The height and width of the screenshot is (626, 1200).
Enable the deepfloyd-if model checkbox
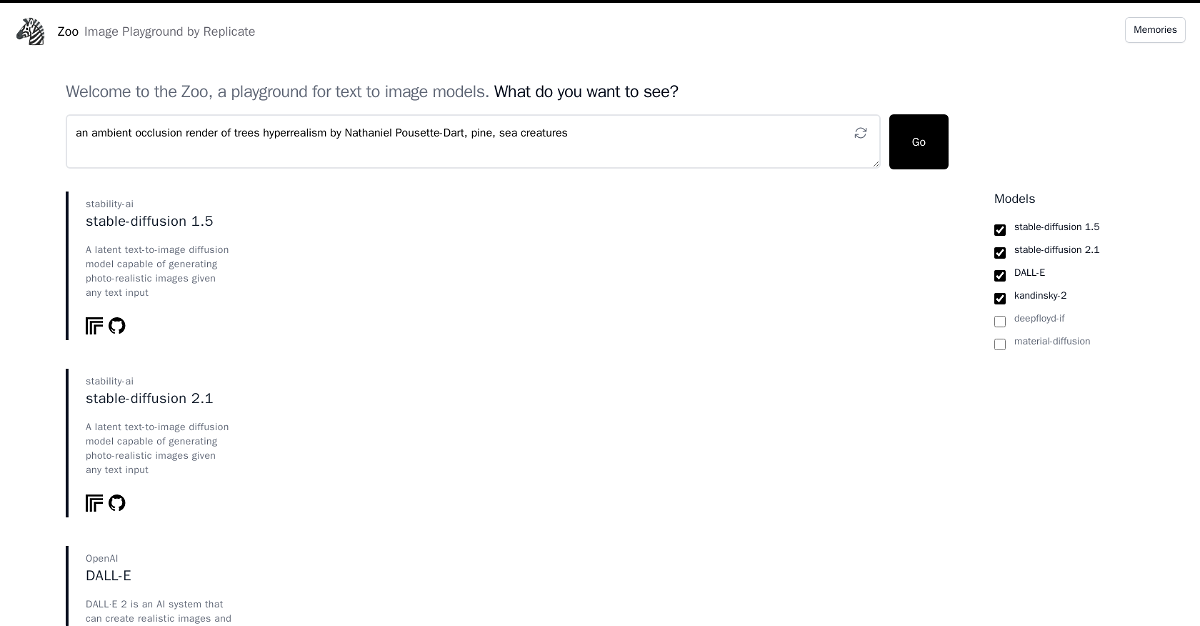click(1000, 322)
